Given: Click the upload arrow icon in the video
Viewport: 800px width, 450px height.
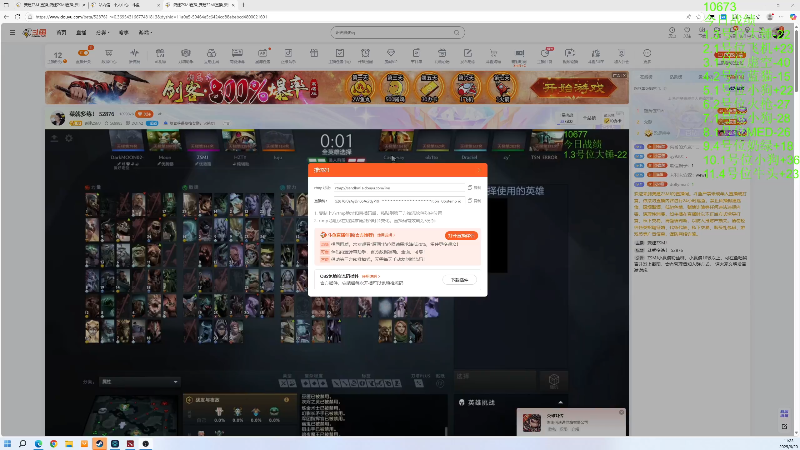Looking at the screenshot, I should 54,138.
